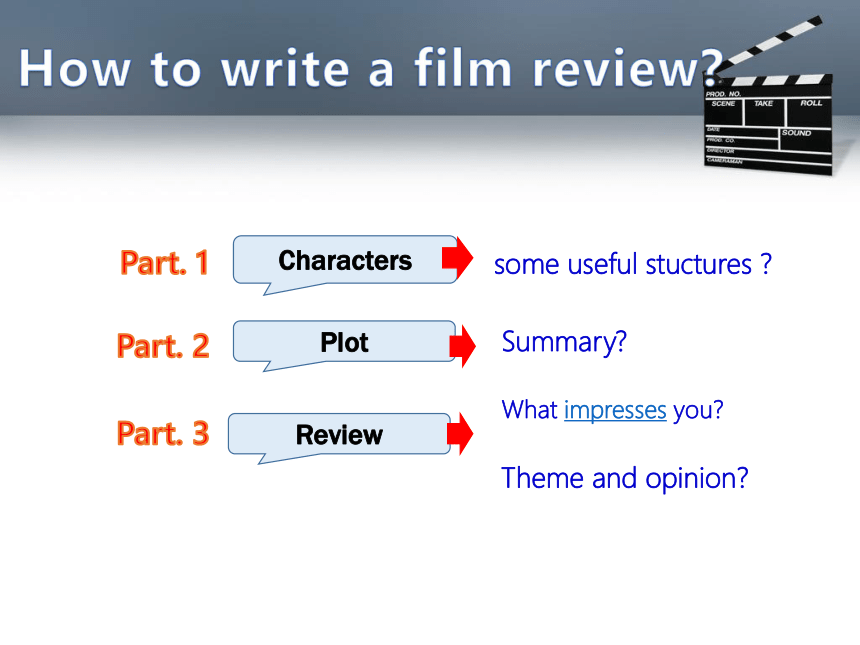The height and width of the screenshot is (645, 860).
Task: Click the Part. 2 label
Action: (163, 346)
